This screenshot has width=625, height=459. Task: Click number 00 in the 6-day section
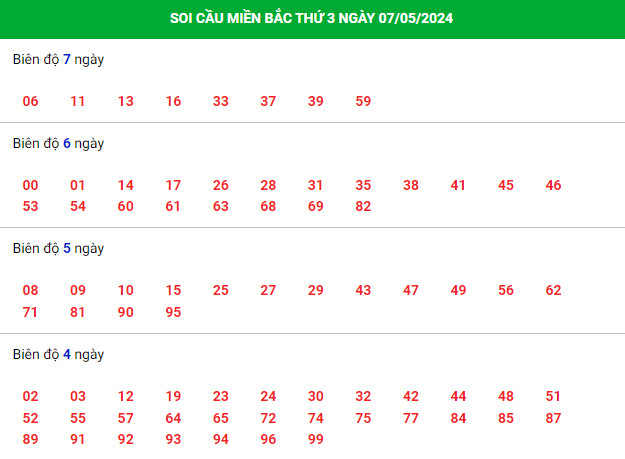click(x=30, y=185)
